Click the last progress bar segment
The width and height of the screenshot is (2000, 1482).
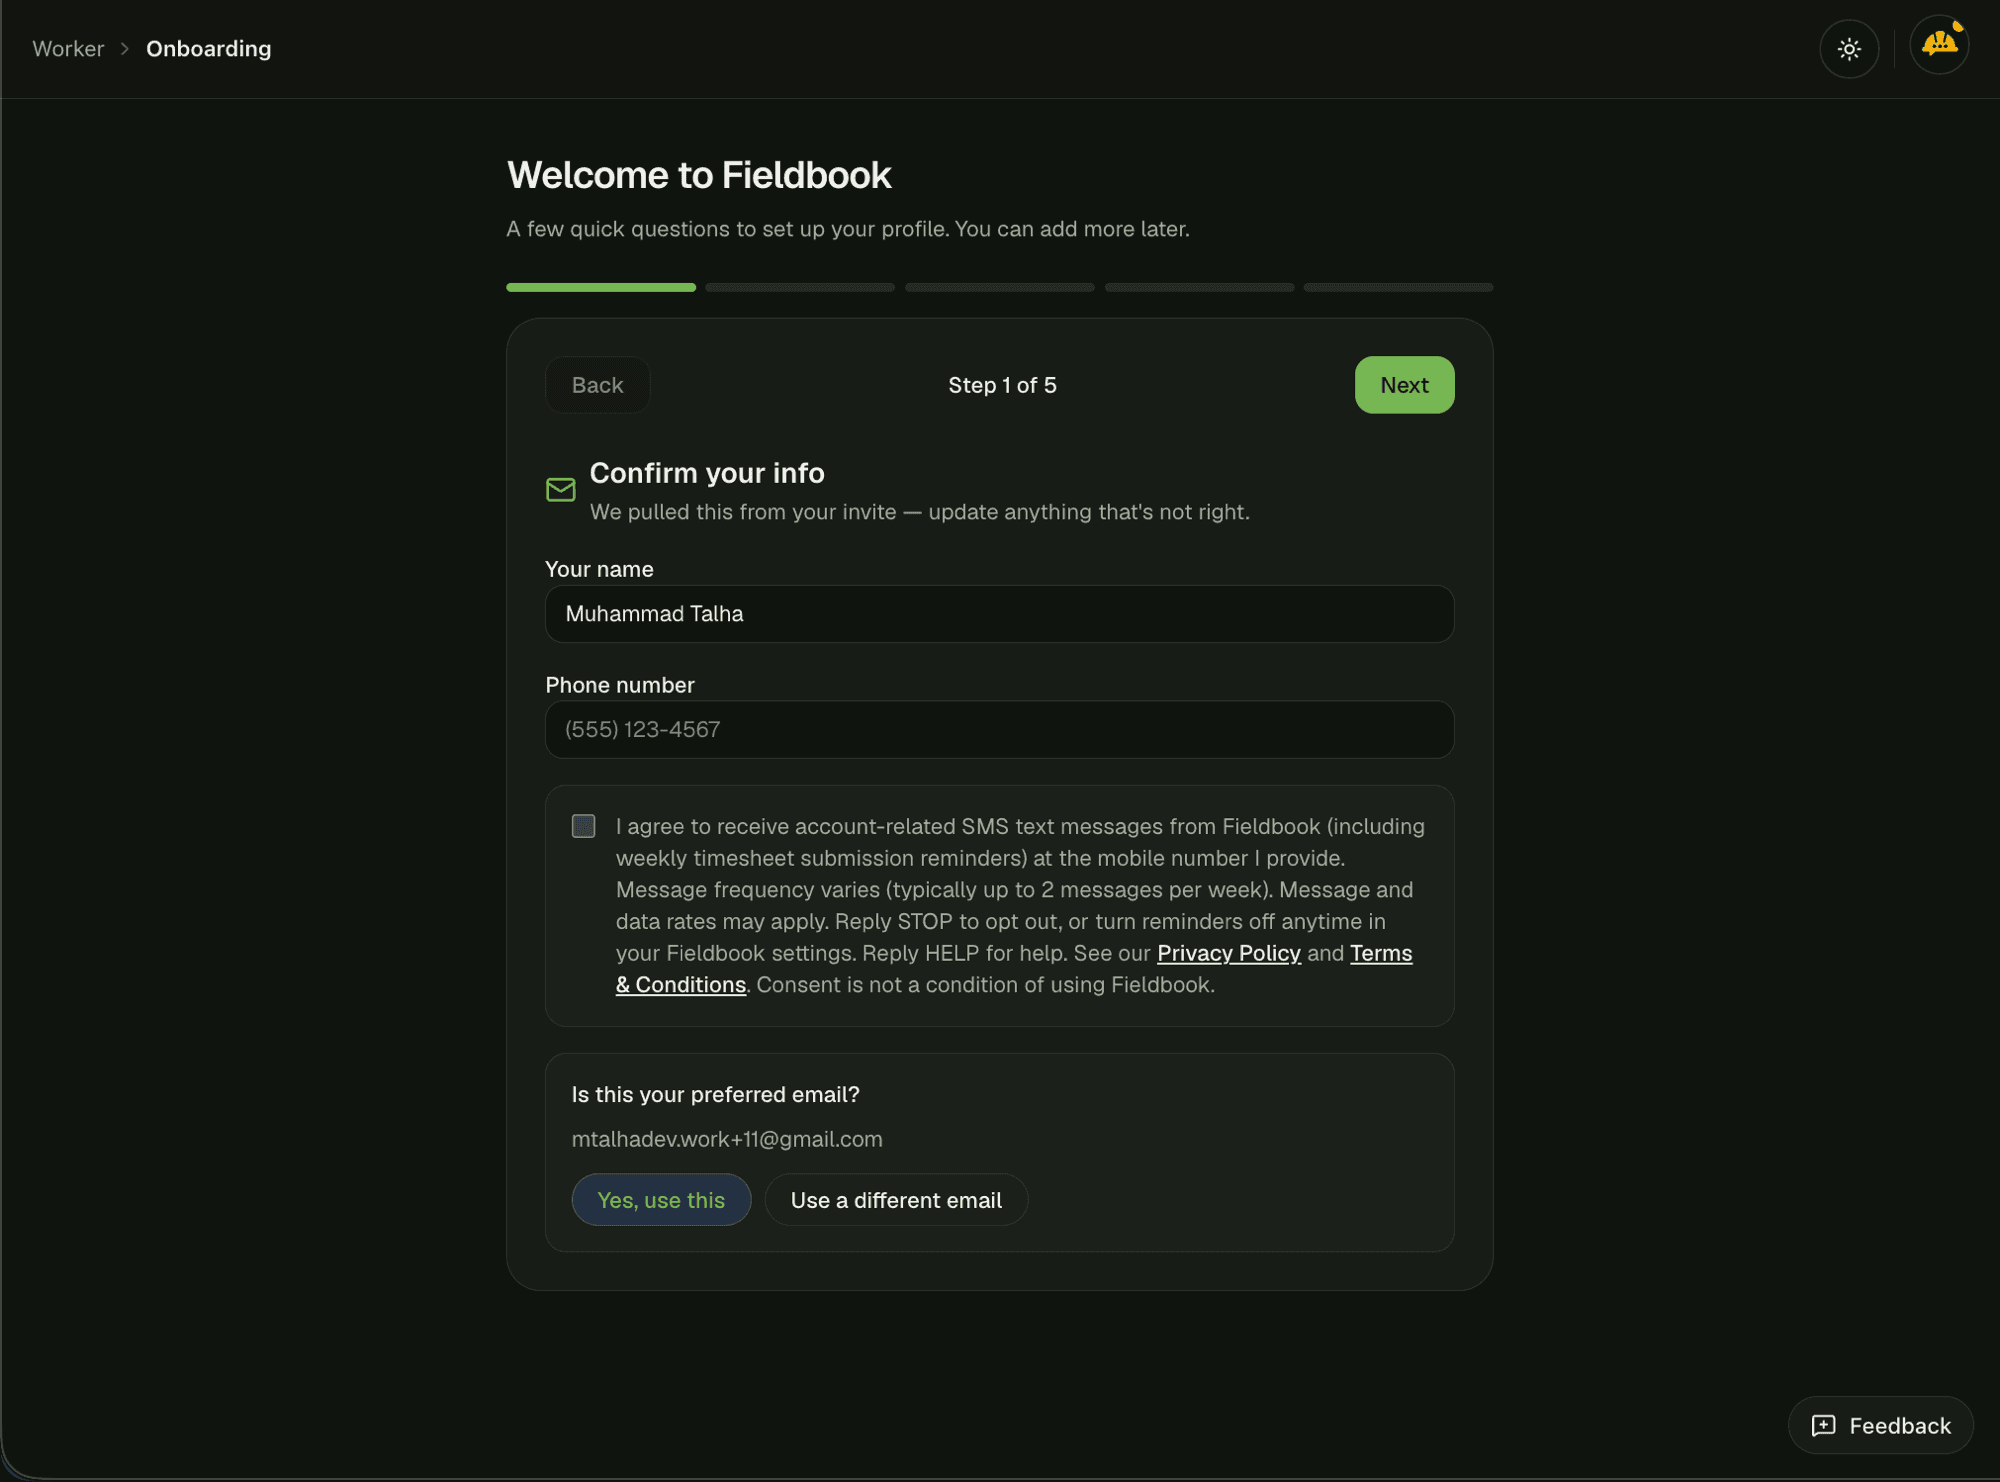(x=1398, y=288)
